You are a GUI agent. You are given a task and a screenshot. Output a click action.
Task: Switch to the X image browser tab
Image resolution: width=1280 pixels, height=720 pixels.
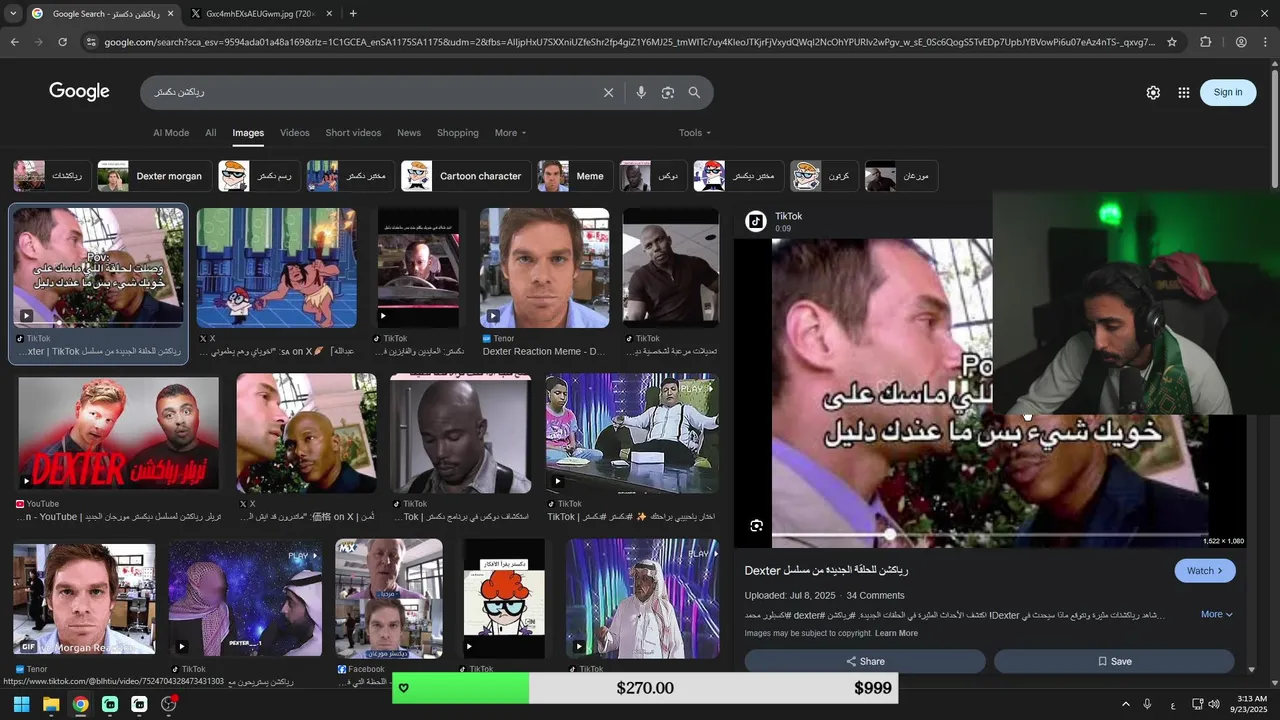[260, 14]
